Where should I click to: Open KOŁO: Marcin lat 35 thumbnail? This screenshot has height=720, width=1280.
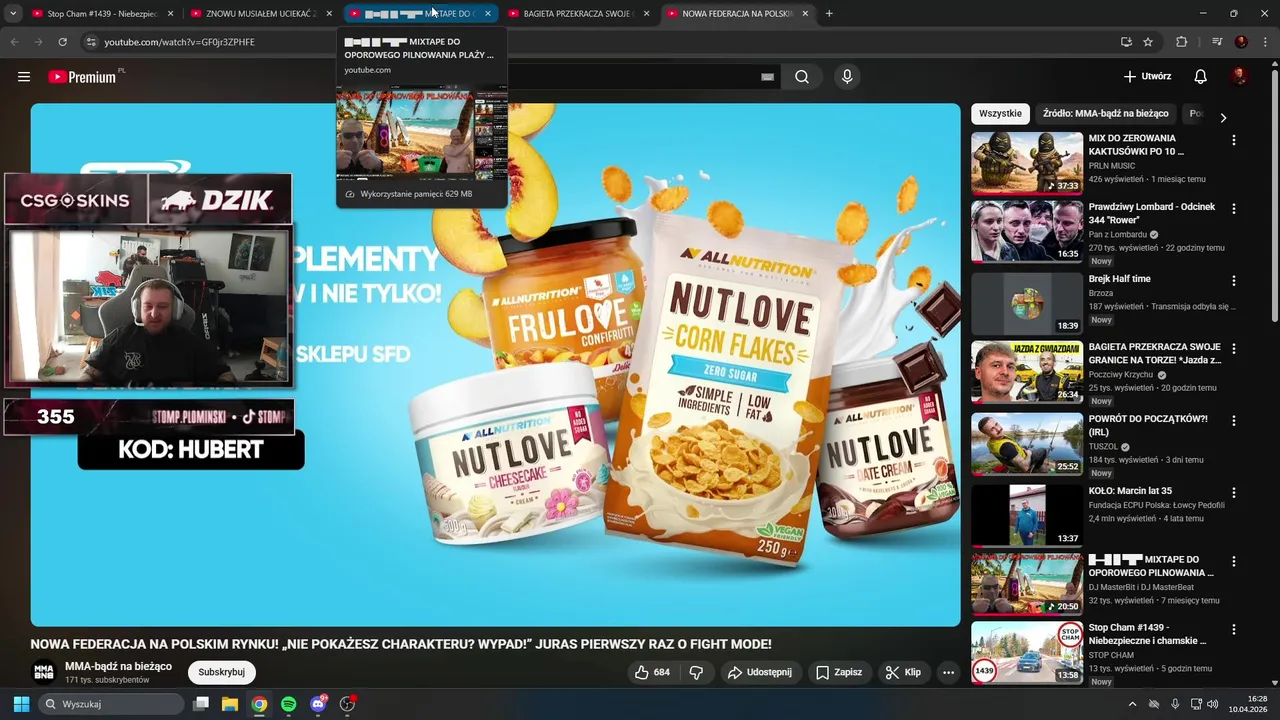point(1027,516)
